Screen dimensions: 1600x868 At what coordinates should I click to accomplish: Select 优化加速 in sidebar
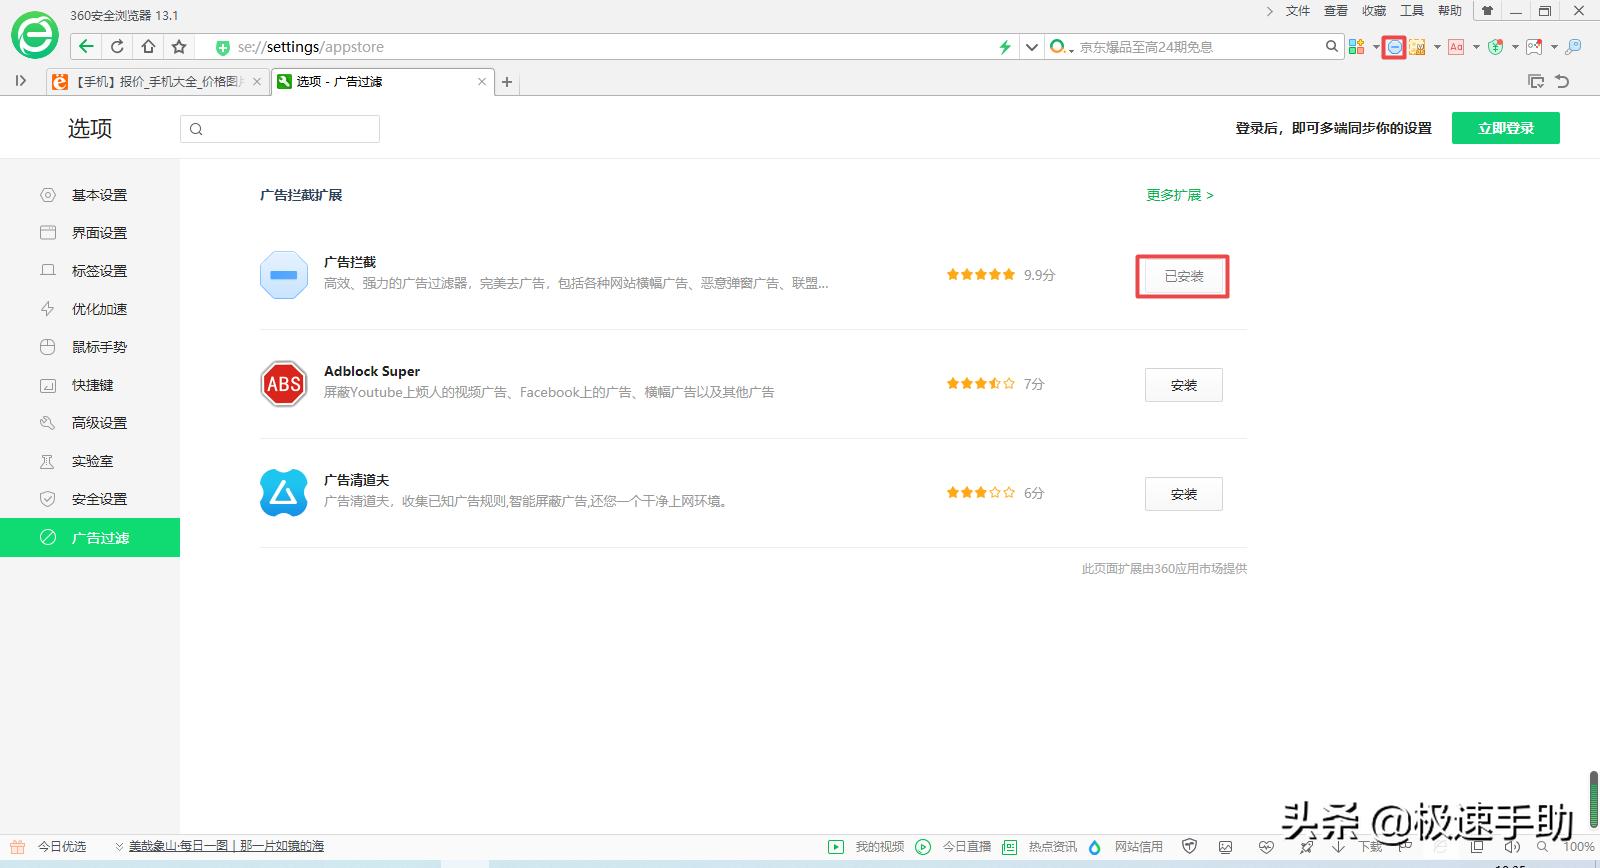pyautogui.click(x=90, y=309)
